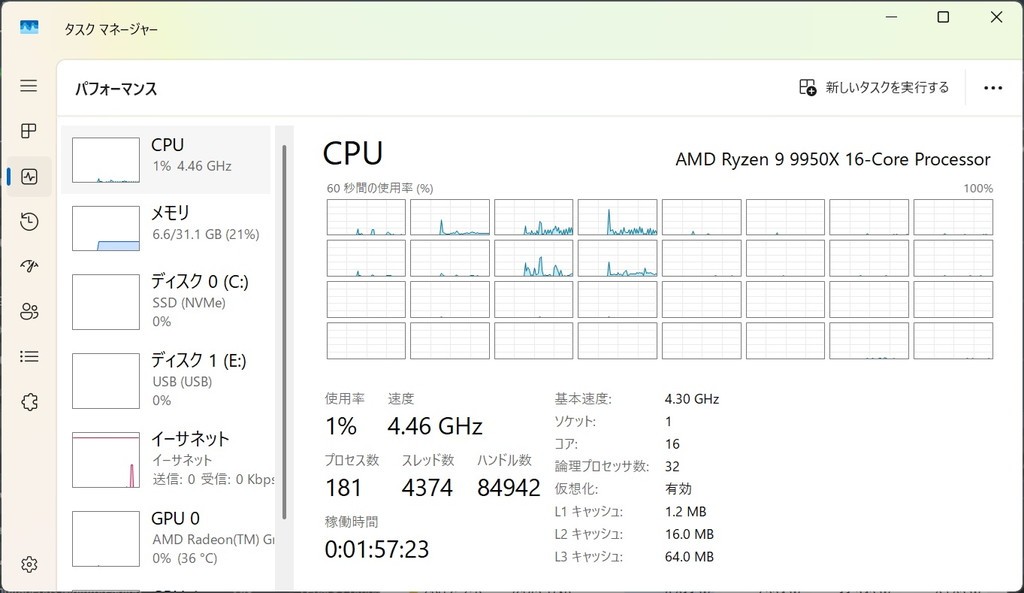Open the hamburger navigation menu
1024x593 pixels.
[28, 86]
